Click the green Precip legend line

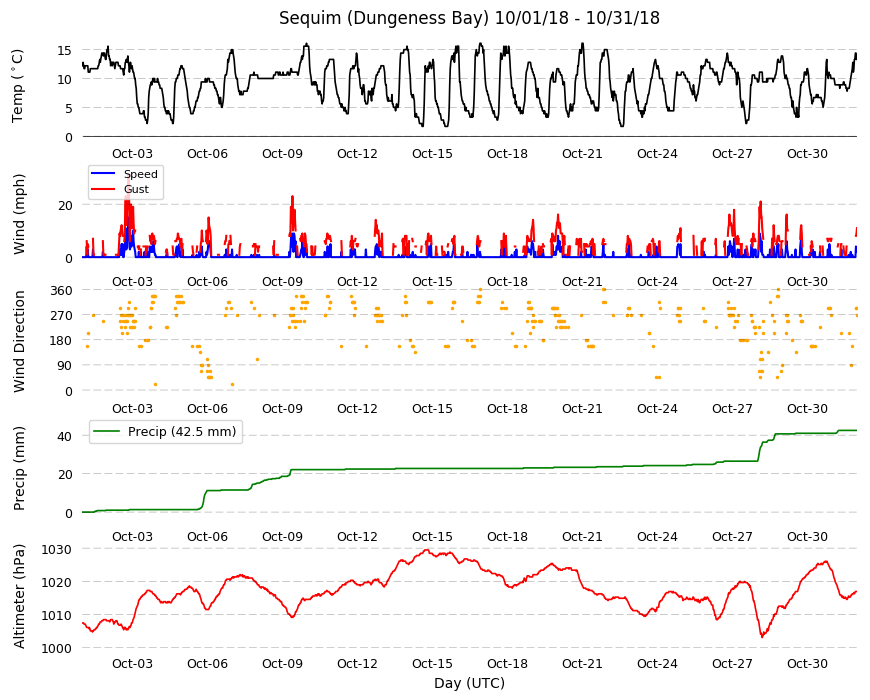(x=107, y=431)
